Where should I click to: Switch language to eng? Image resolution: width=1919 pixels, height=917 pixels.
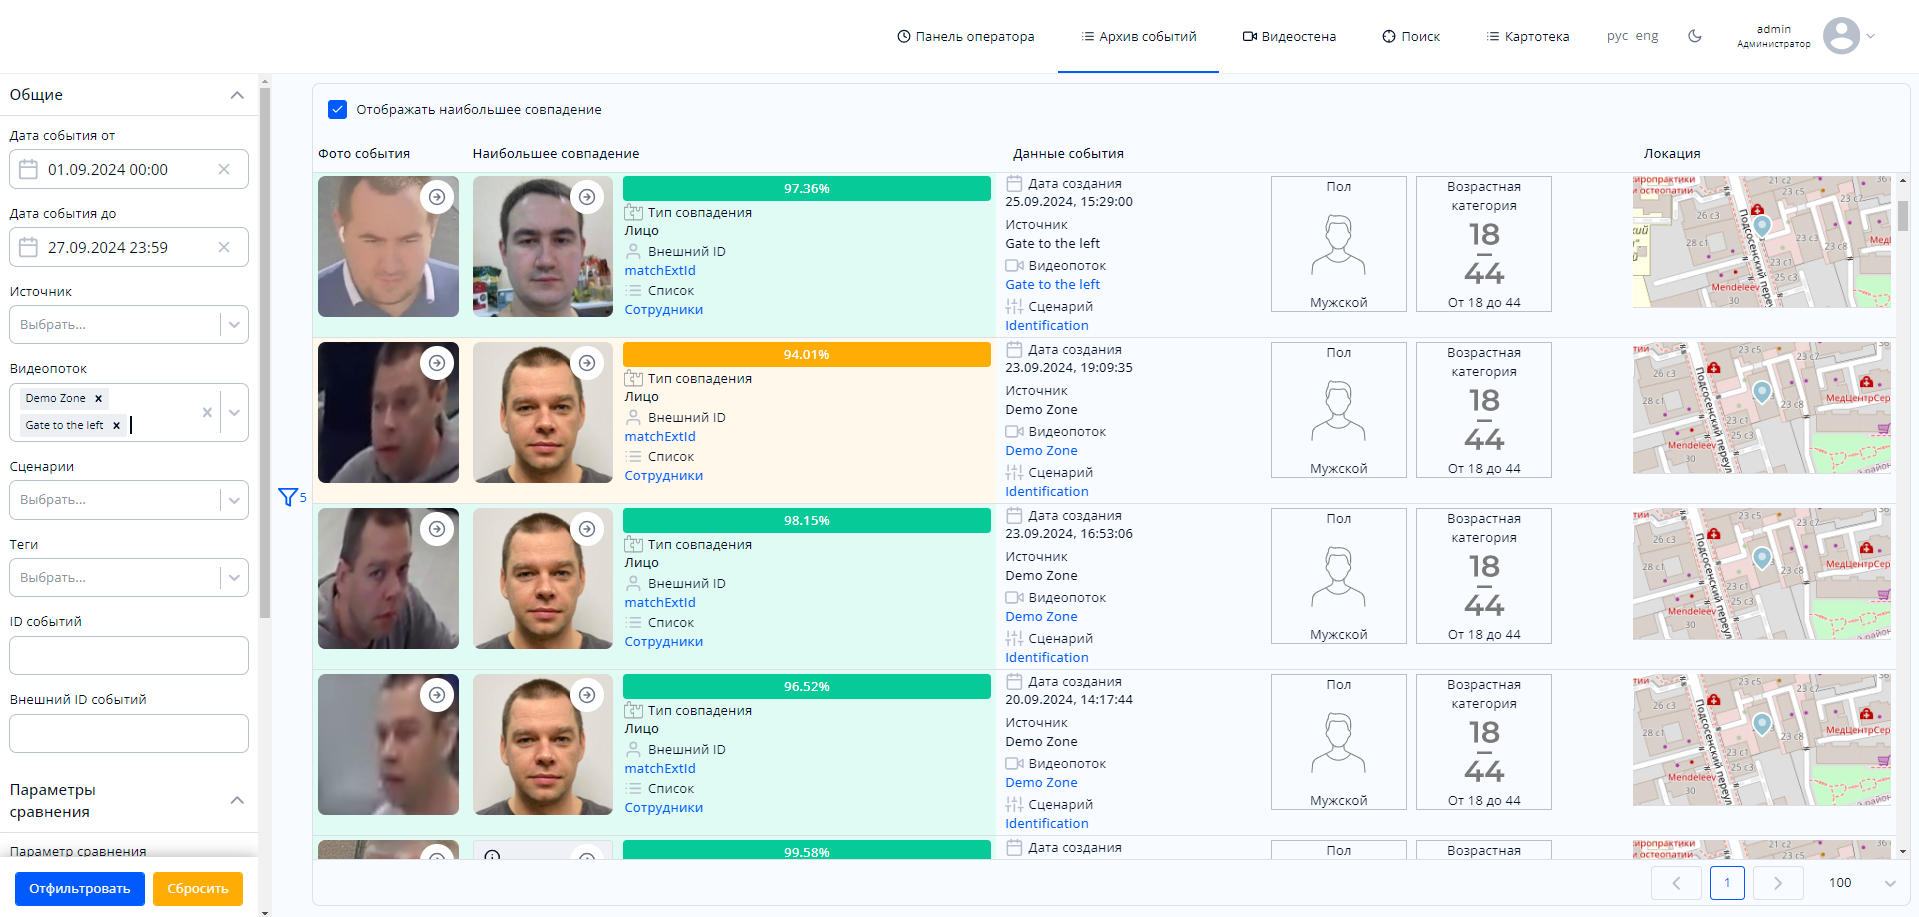[1647, 36]
